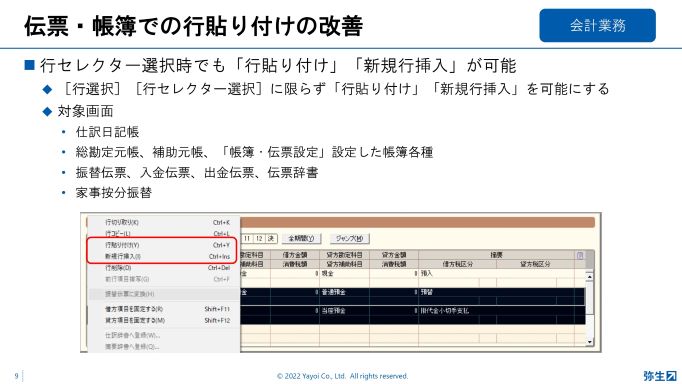
Task: Click the 振替伝票に変換(H) entry
Action: click(x=164, y=294)
